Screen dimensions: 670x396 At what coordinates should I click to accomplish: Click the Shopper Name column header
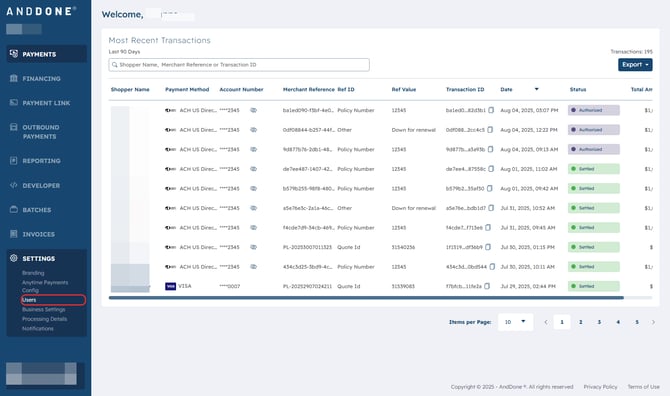tap(130, 90)
